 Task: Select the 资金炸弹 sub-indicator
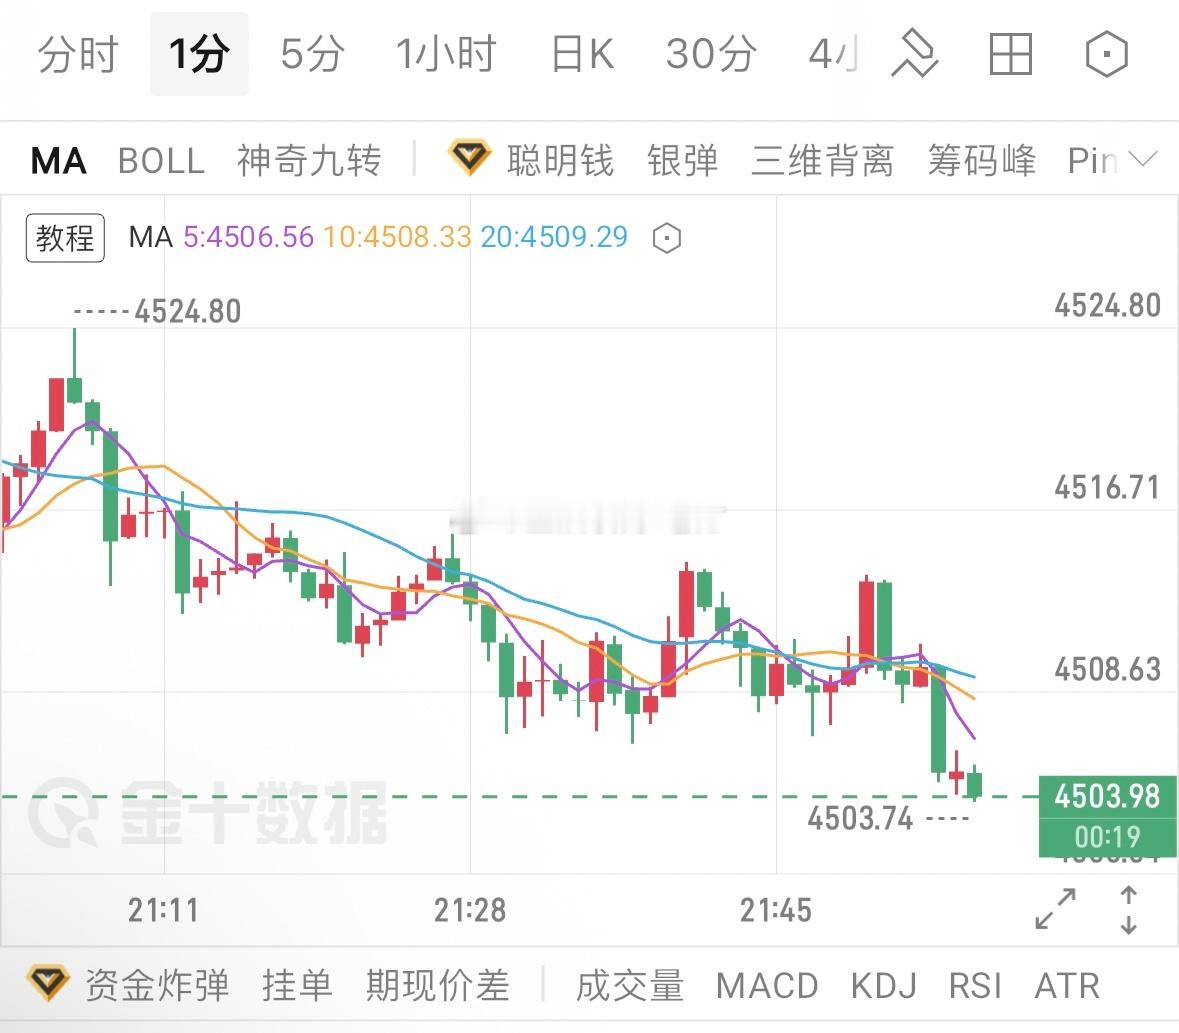pyautogui.click(x=156, y=985)
